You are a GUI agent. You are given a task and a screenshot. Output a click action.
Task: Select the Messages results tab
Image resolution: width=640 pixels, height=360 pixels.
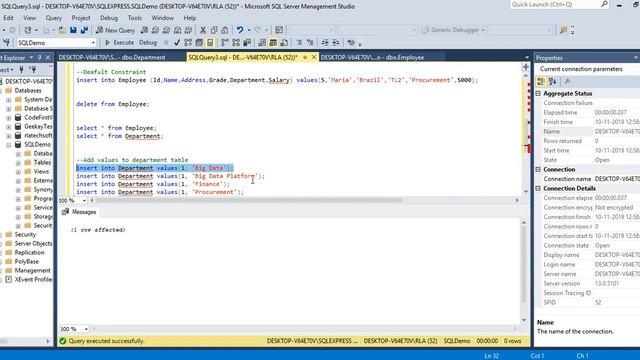[x=79, y=212]
